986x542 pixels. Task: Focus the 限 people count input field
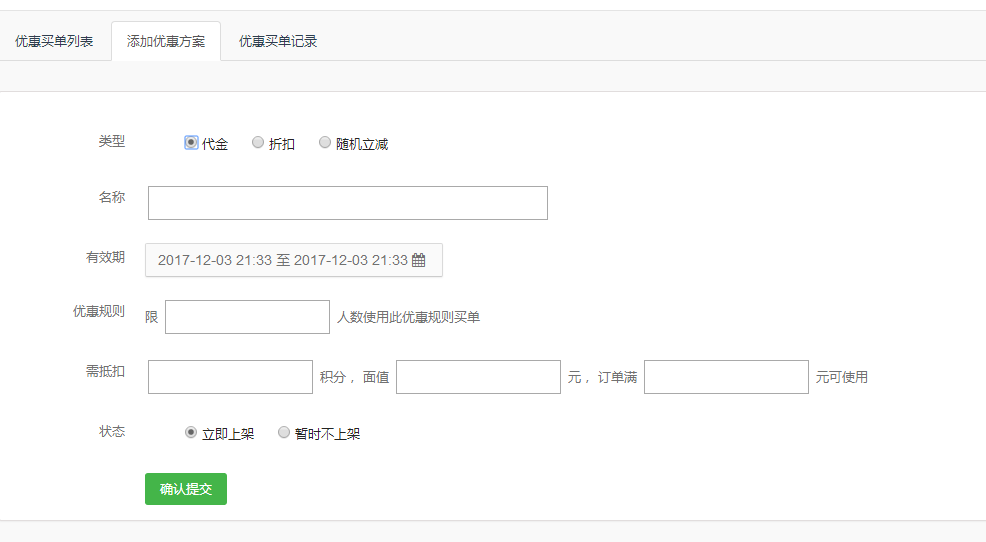point(247,317)
